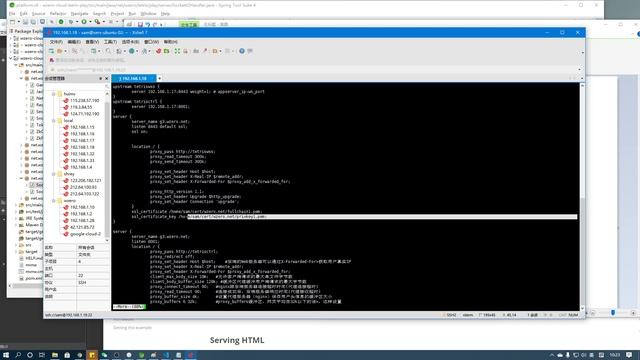This screenshot has height=360, width=640.
Task: Launch the red Xagent icon in Xshell toolbar
Action: [159, 51]
